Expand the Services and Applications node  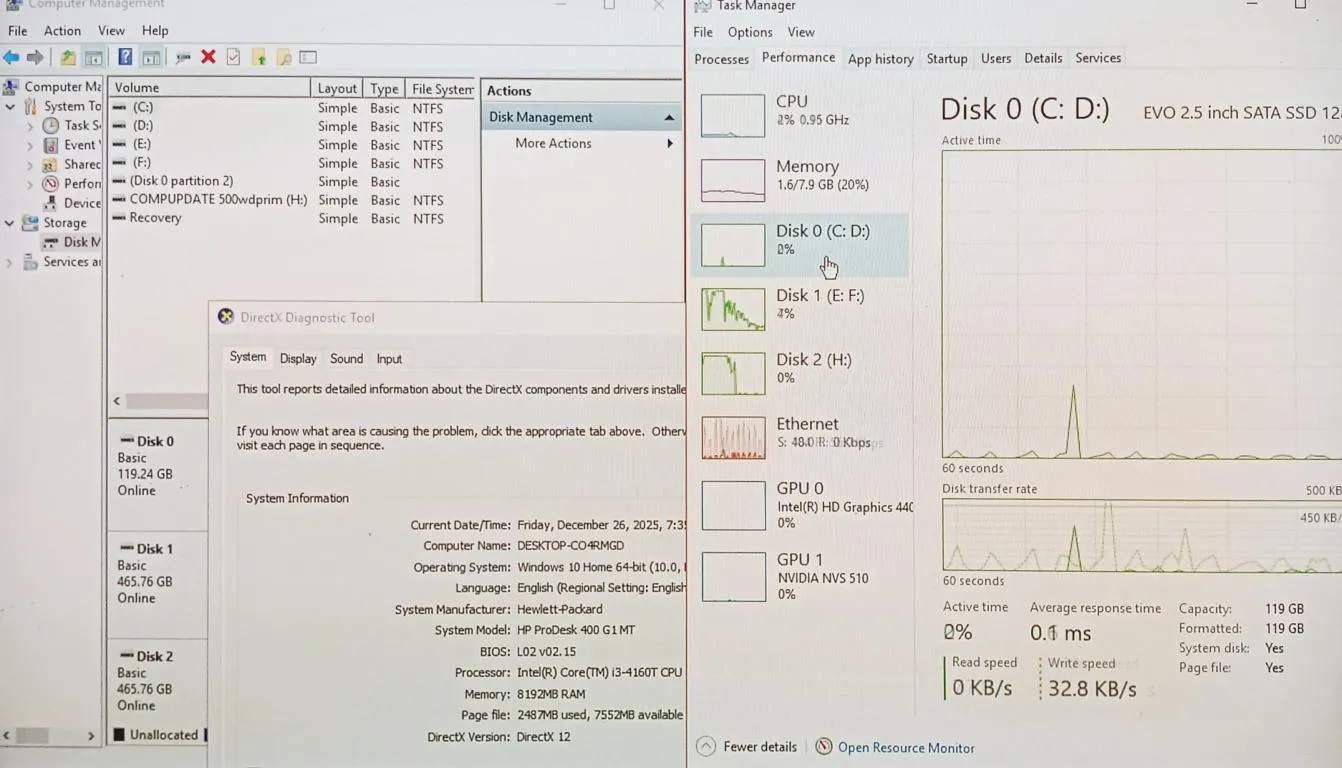click(x=10, y=262)
